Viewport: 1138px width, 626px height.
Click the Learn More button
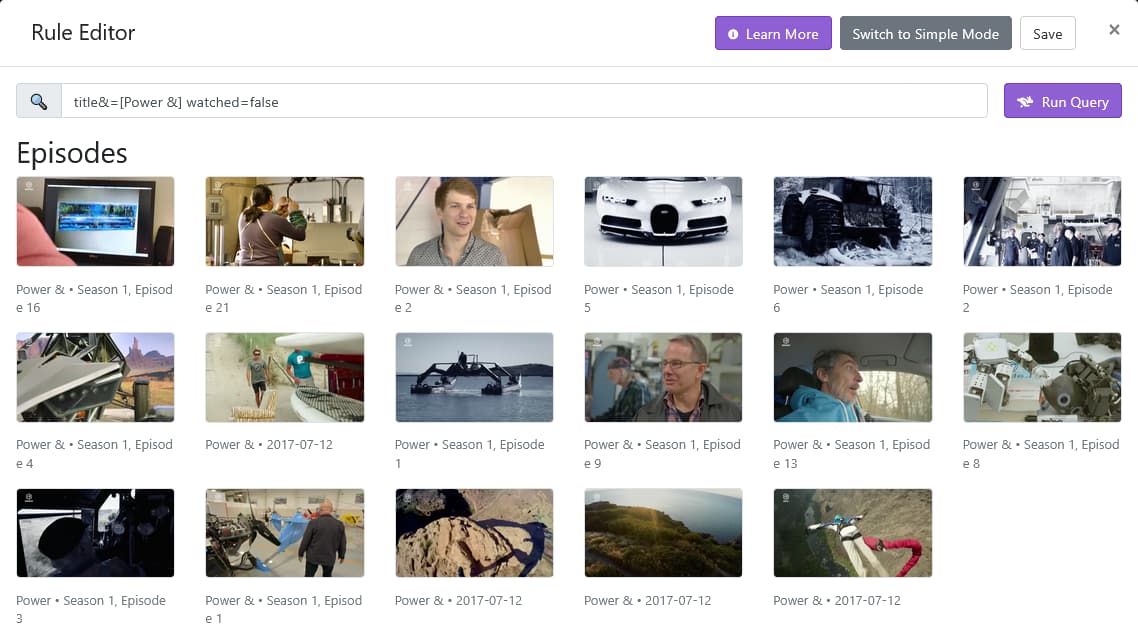(x=772, y=34)
